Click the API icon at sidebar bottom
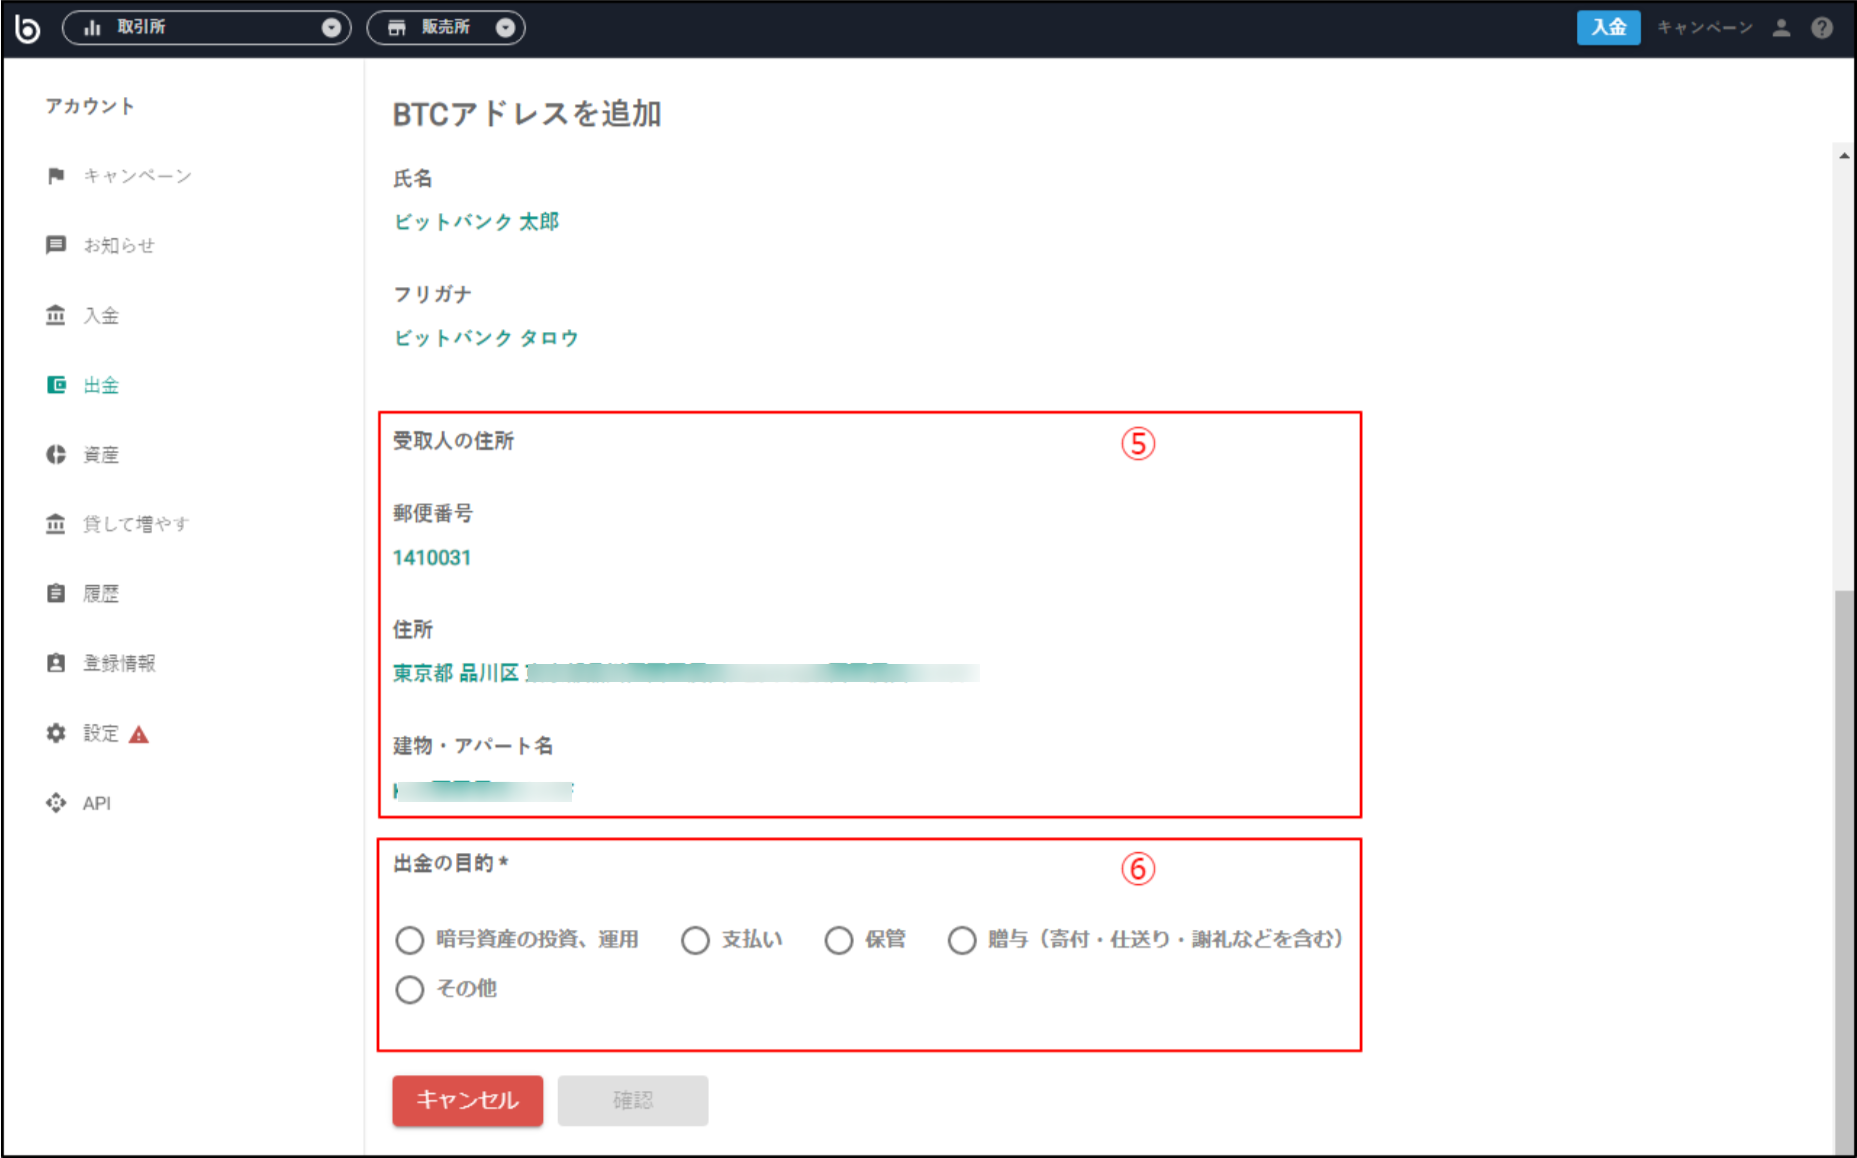This screenshot has width=1857, height=1158. pos(57,802)
